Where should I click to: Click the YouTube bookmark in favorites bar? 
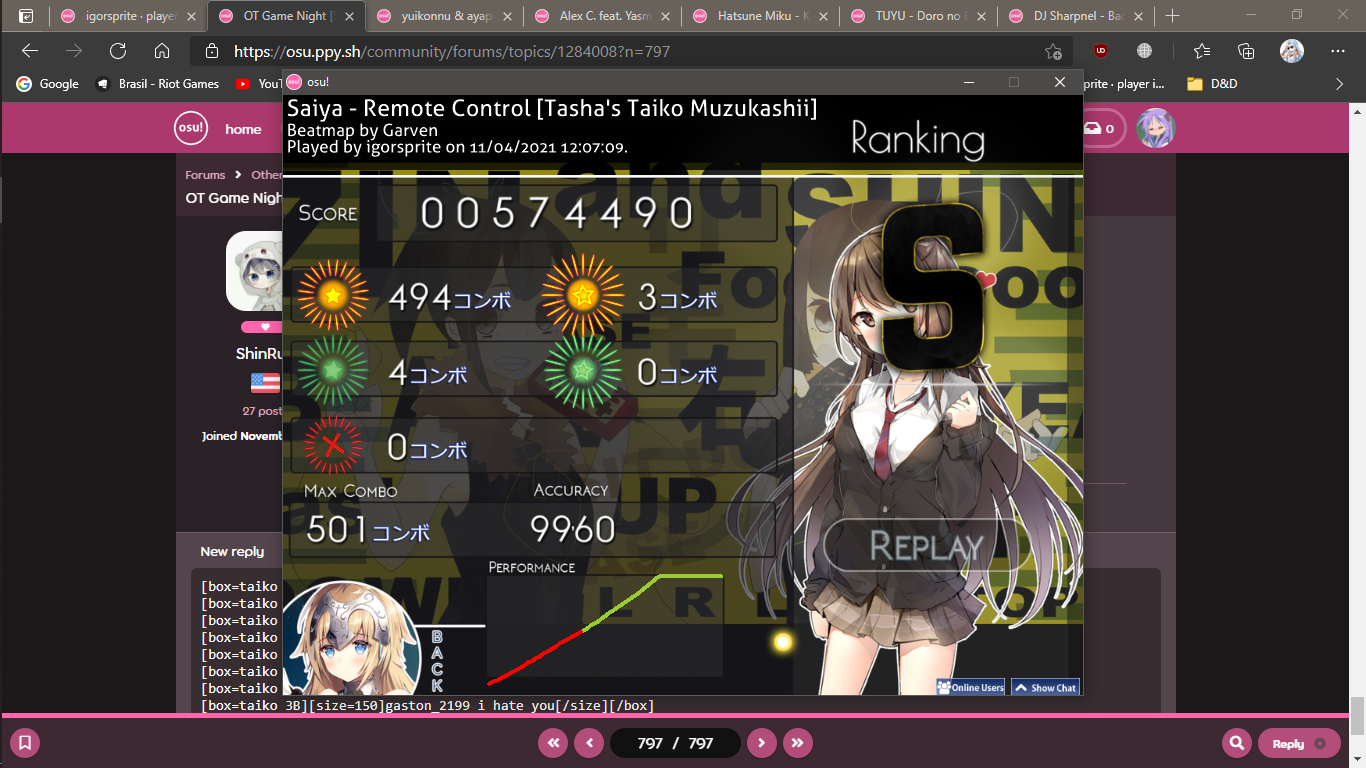pos(259,84)
